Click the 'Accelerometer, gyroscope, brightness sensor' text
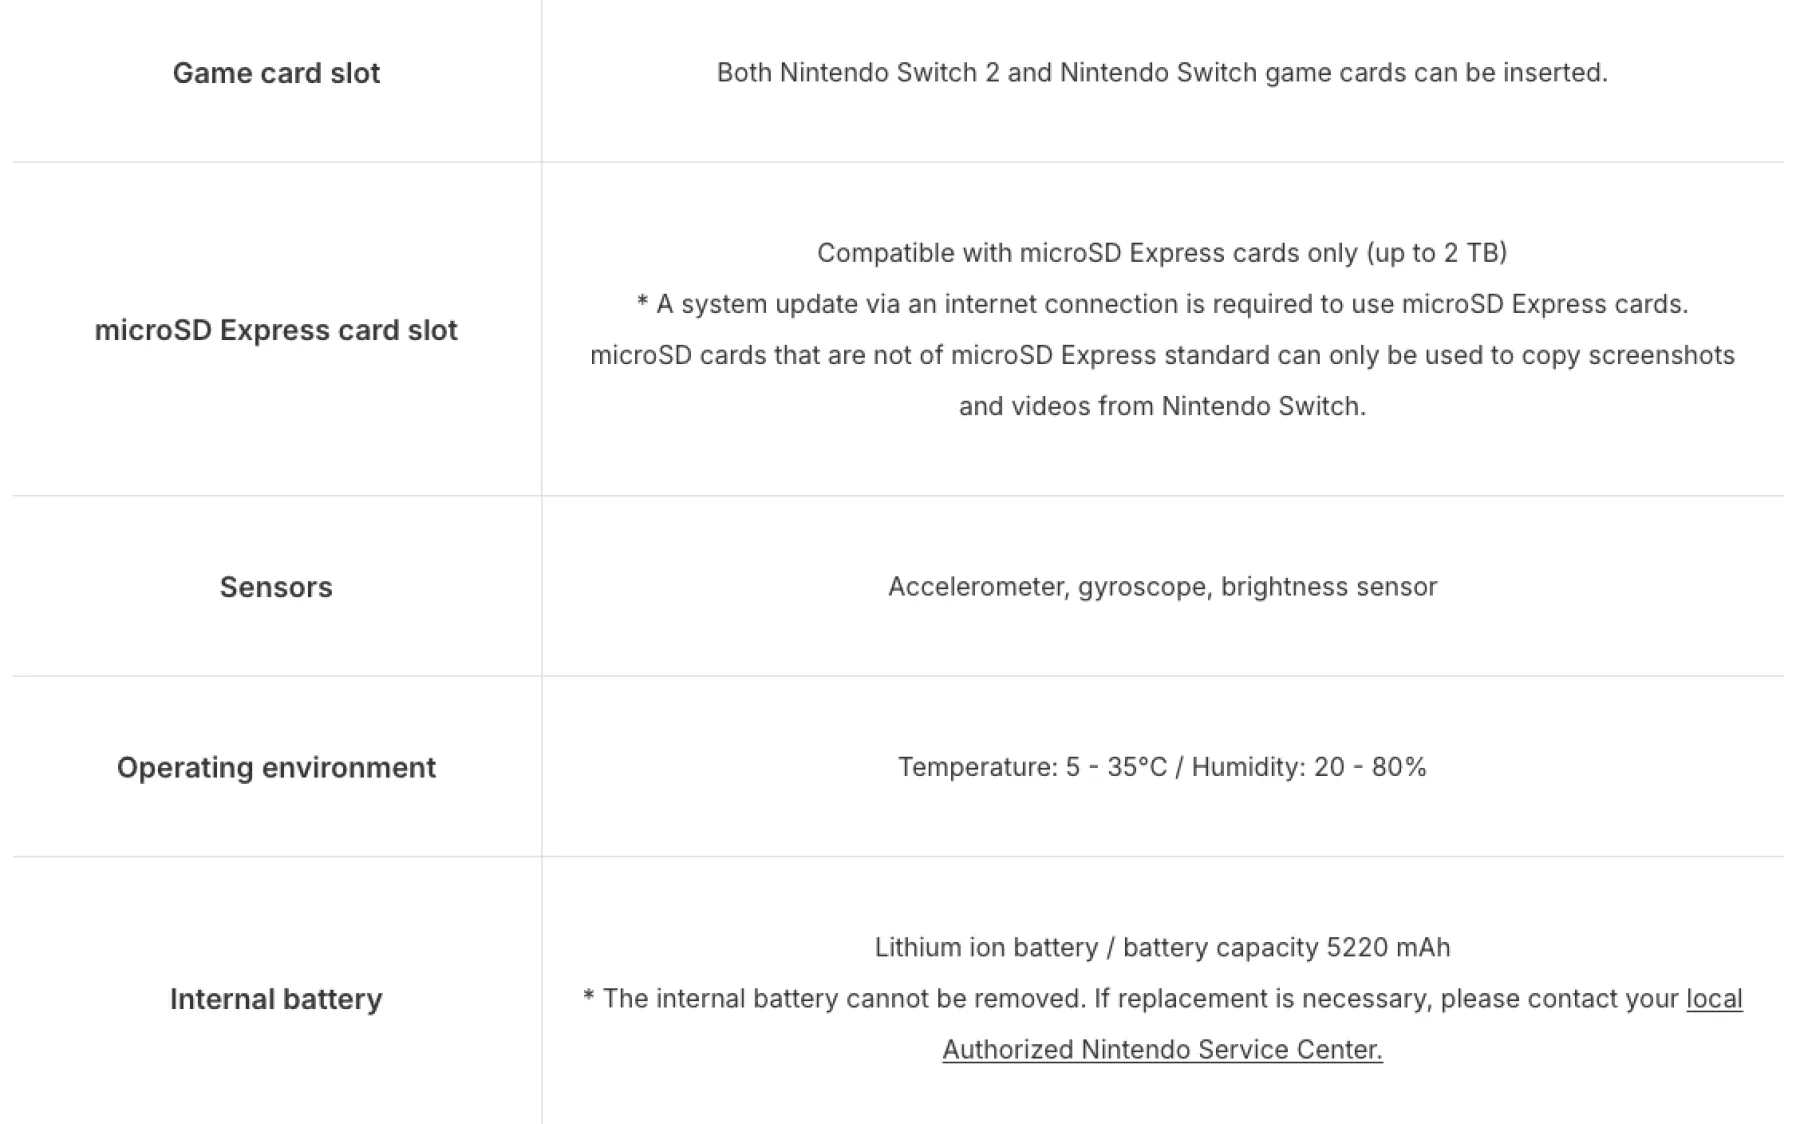1800x1124 pixels. pyautogui.click(x=1162, y=587)
